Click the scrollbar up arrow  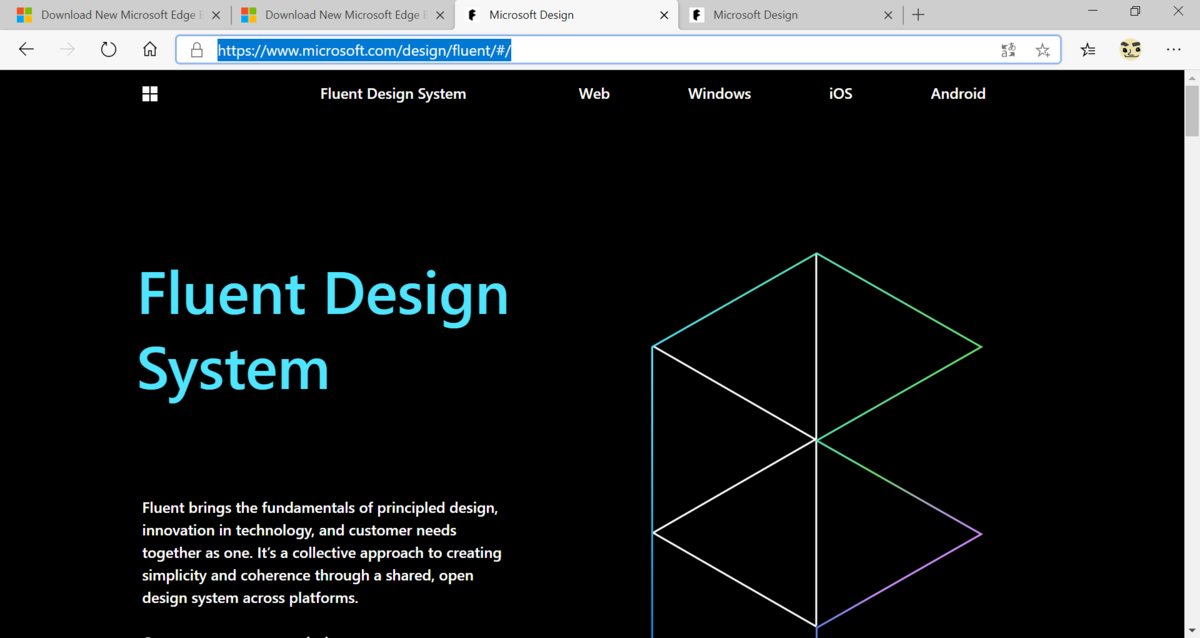pyautogui.click(x=1192, y=77)
